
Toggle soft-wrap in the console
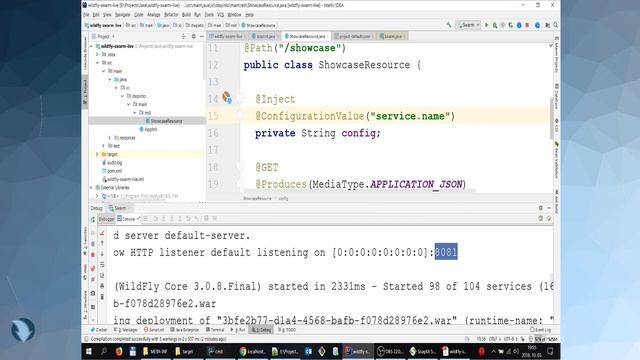coord(102,264)
